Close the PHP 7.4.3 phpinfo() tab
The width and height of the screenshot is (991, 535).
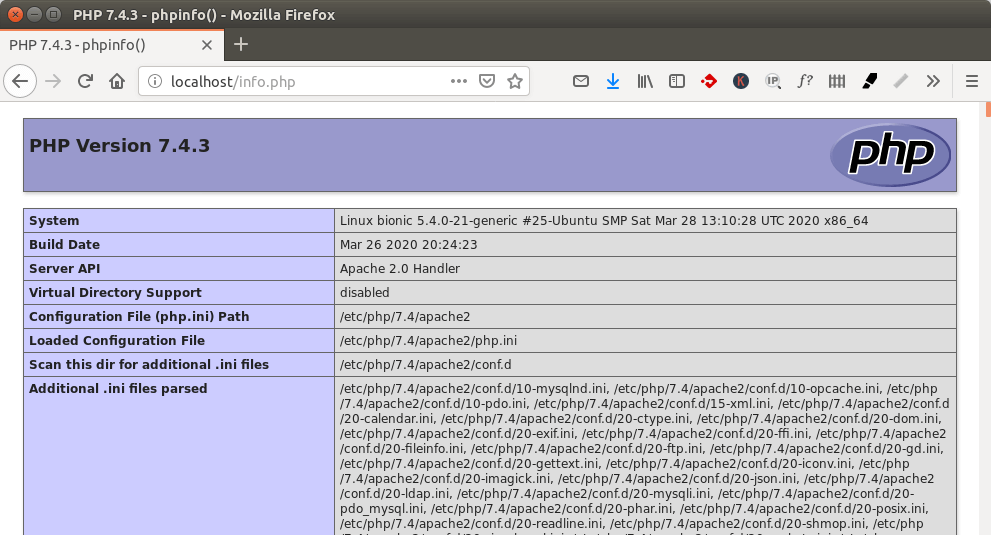pos(207,45)
